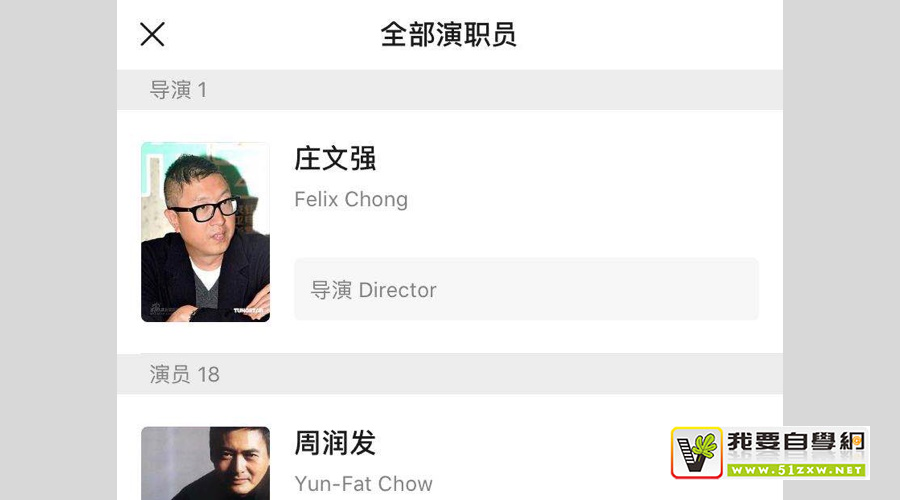Click the count 18 beside 演员
900x500 pixels.
point(208,374)
